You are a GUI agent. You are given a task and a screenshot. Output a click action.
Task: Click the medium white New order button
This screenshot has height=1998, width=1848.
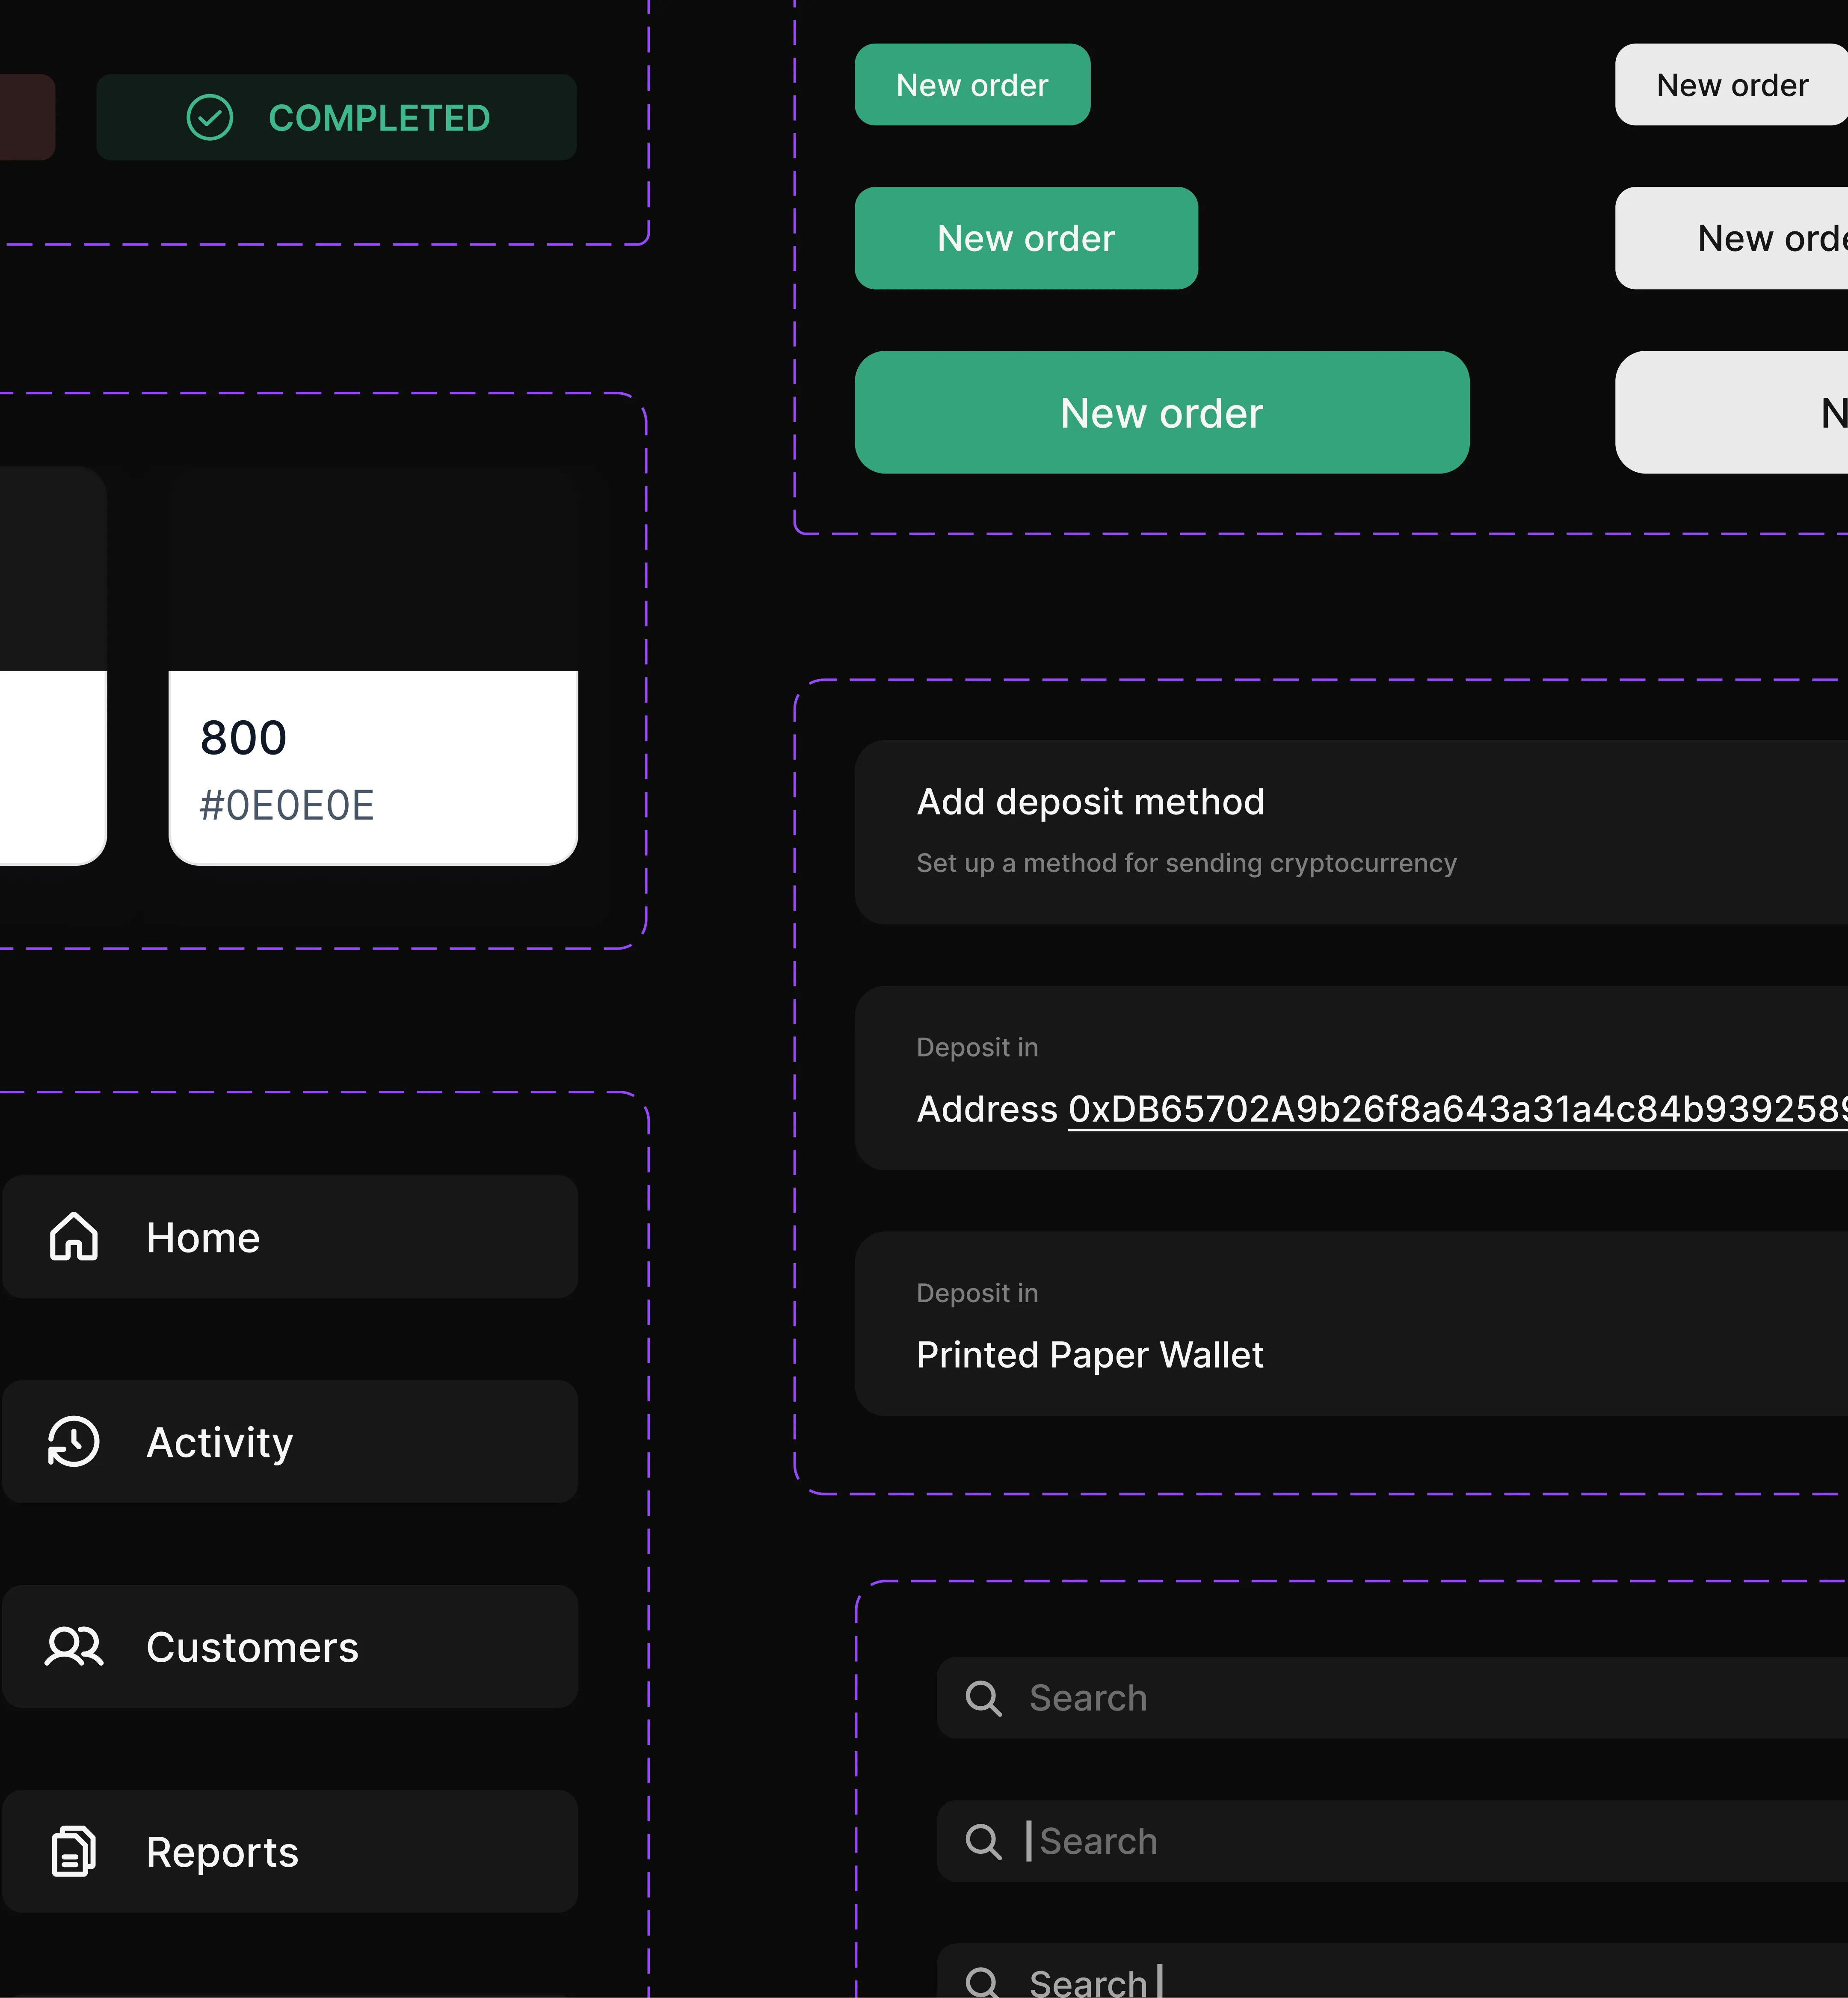pyautogui.click(x=1732, y=238)
